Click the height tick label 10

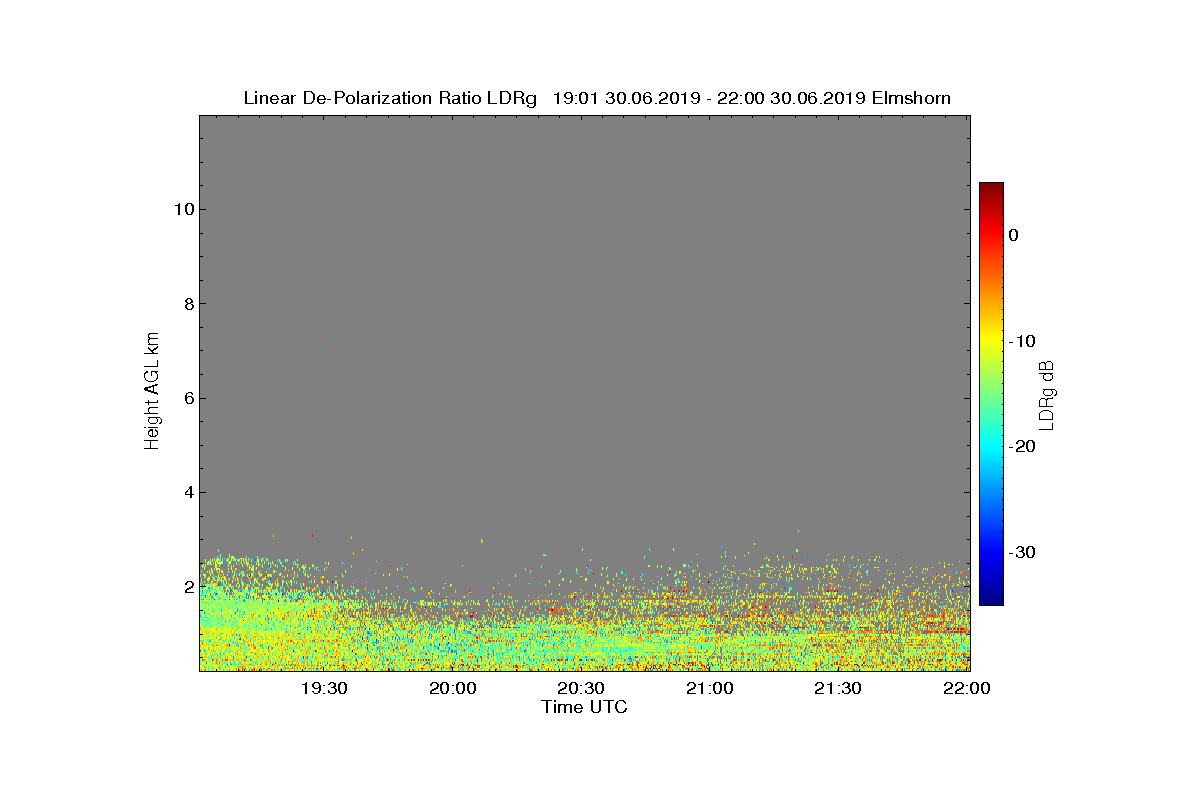click(x=182, y=209)
